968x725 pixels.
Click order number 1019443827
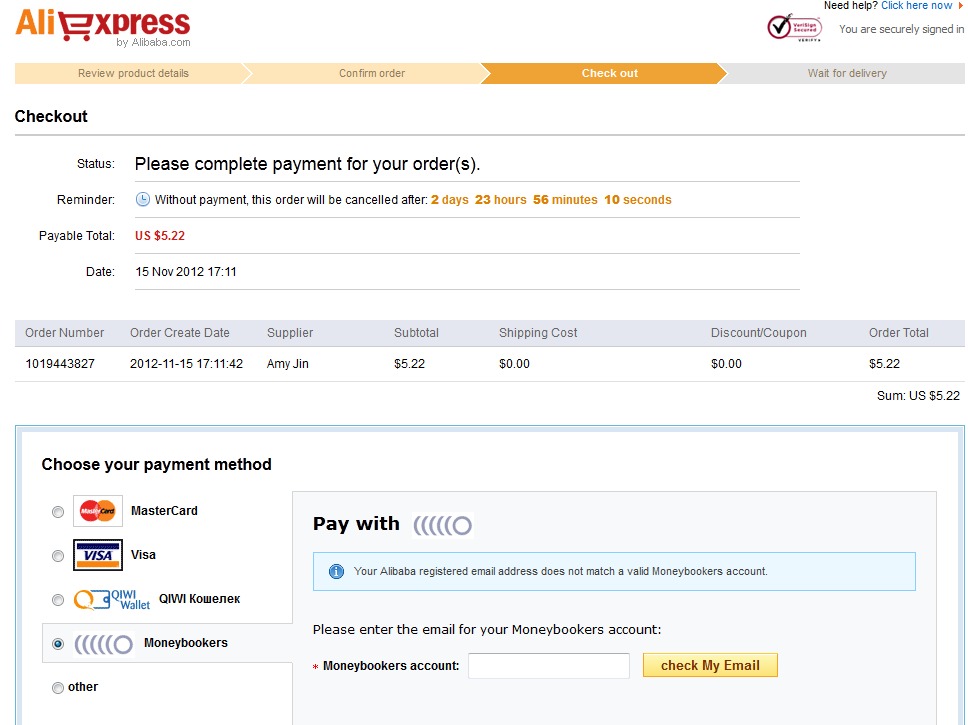click(x=60, y=364)
